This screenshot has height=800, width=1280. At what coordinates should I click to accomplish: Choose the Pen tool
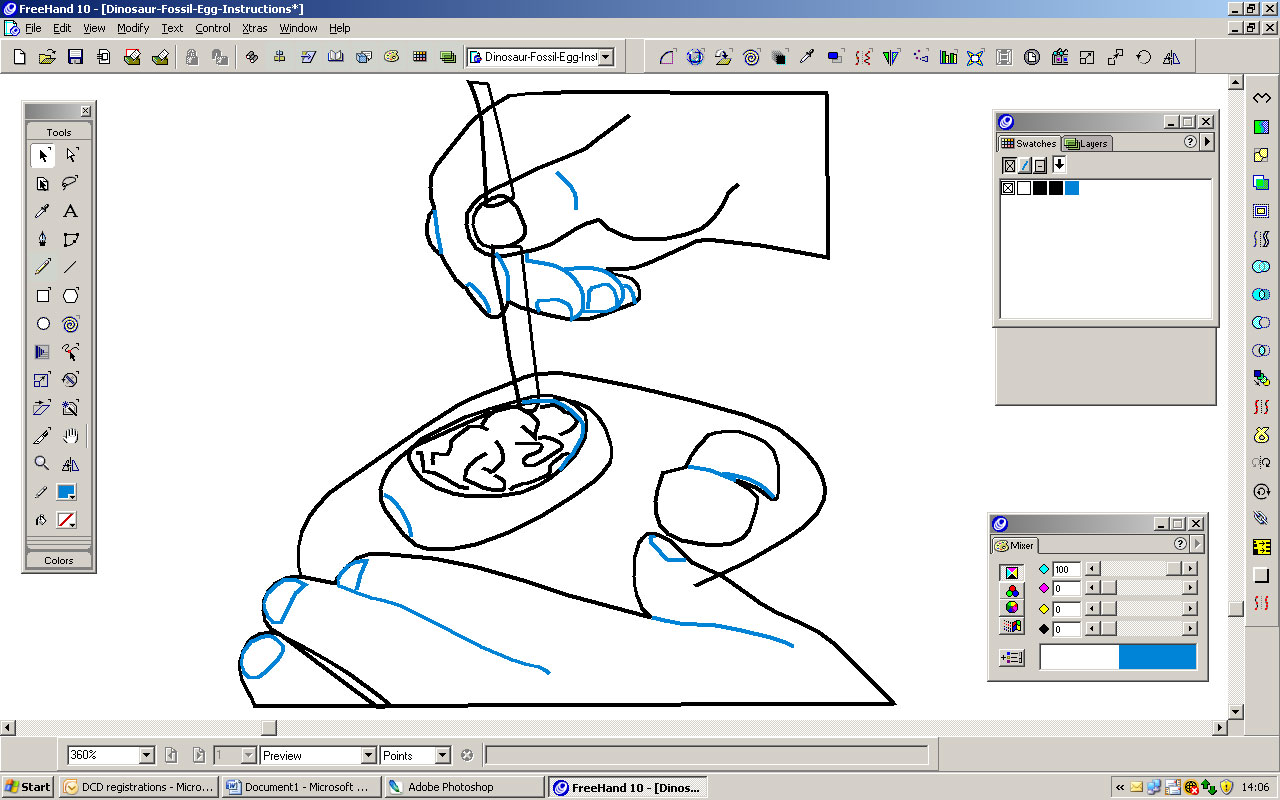click(x=42, y=239)
